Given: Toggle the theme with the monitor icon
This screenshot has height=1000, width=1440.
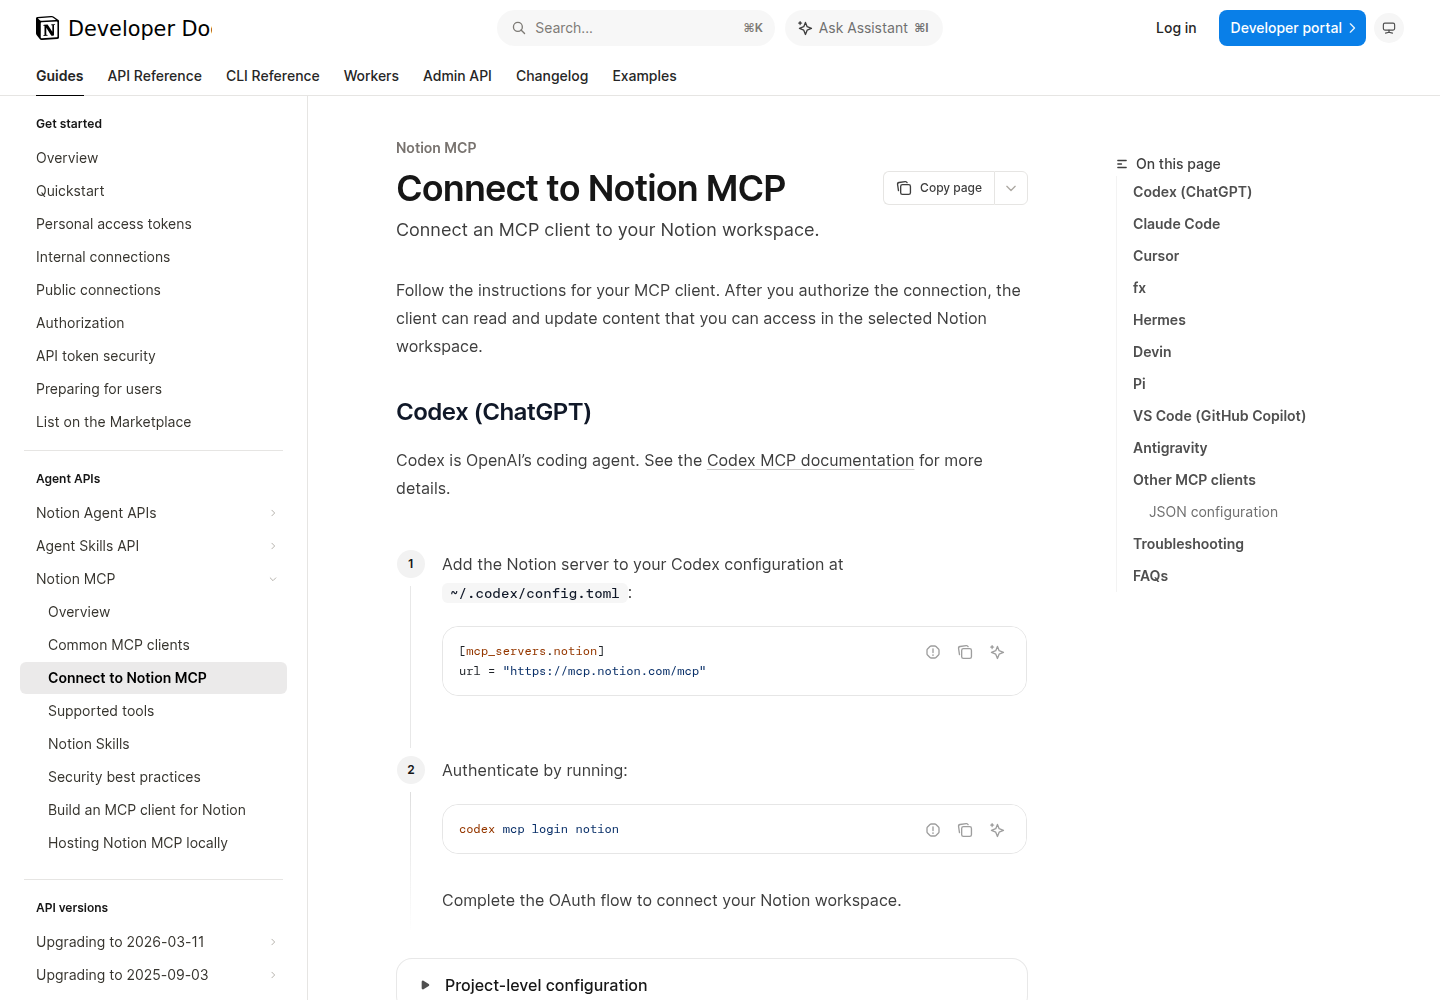Looking at the screenshot, I should (1389, 28).
